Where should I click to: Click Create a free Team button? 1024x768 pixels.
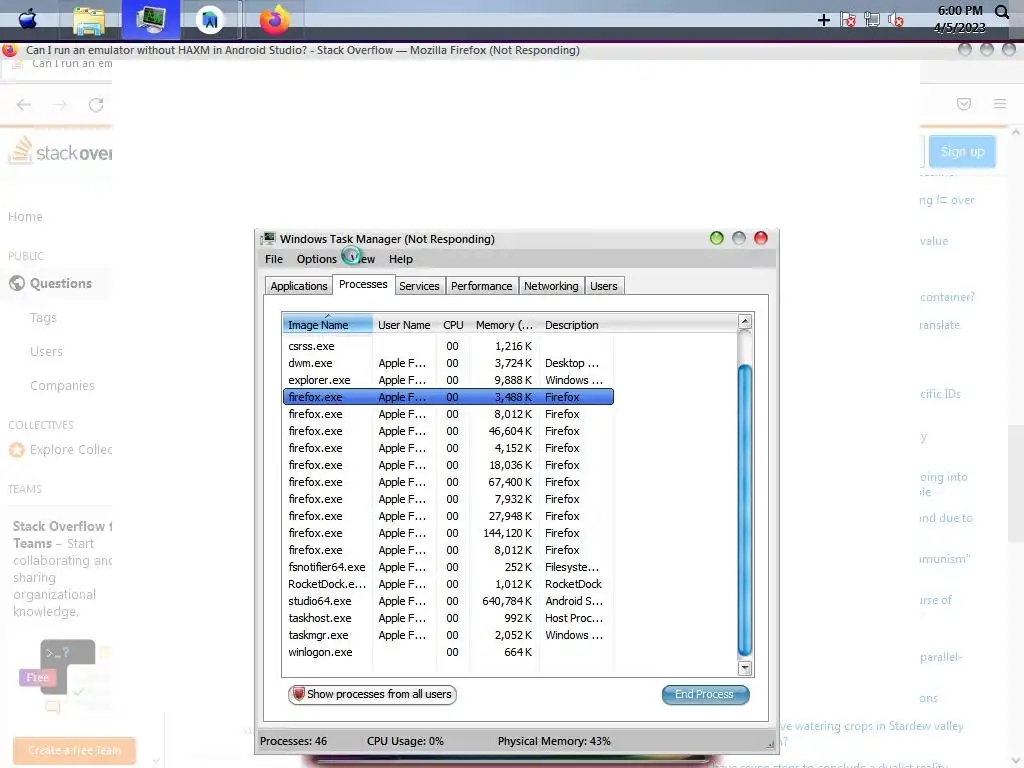point(74,750)
